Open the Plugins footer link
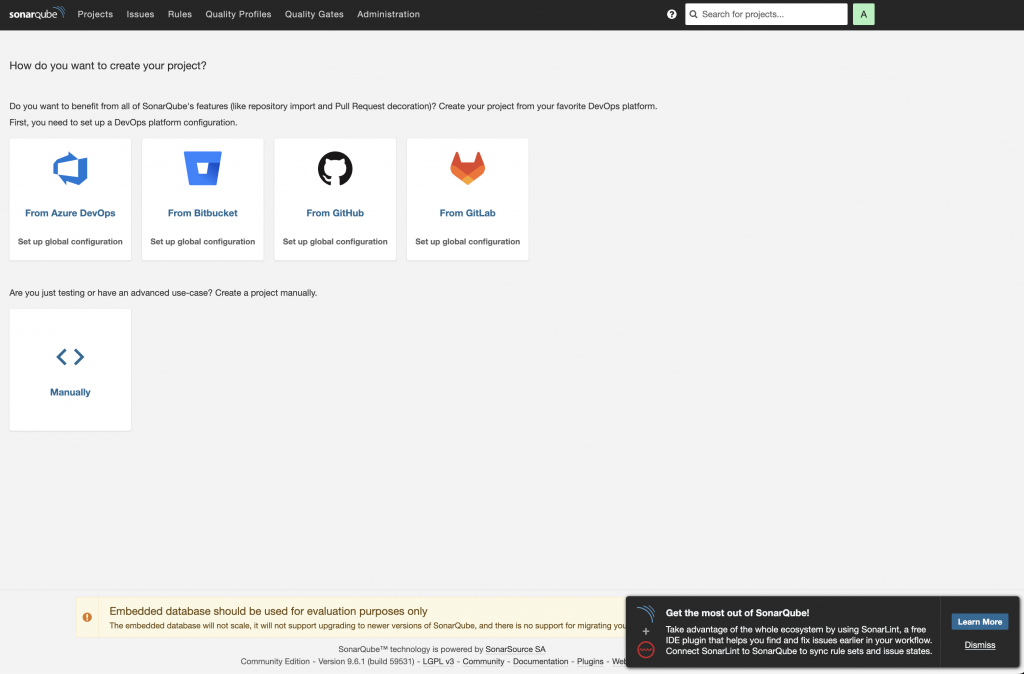The height and width of the screenshot is (674, 1024). pos(590,662)
